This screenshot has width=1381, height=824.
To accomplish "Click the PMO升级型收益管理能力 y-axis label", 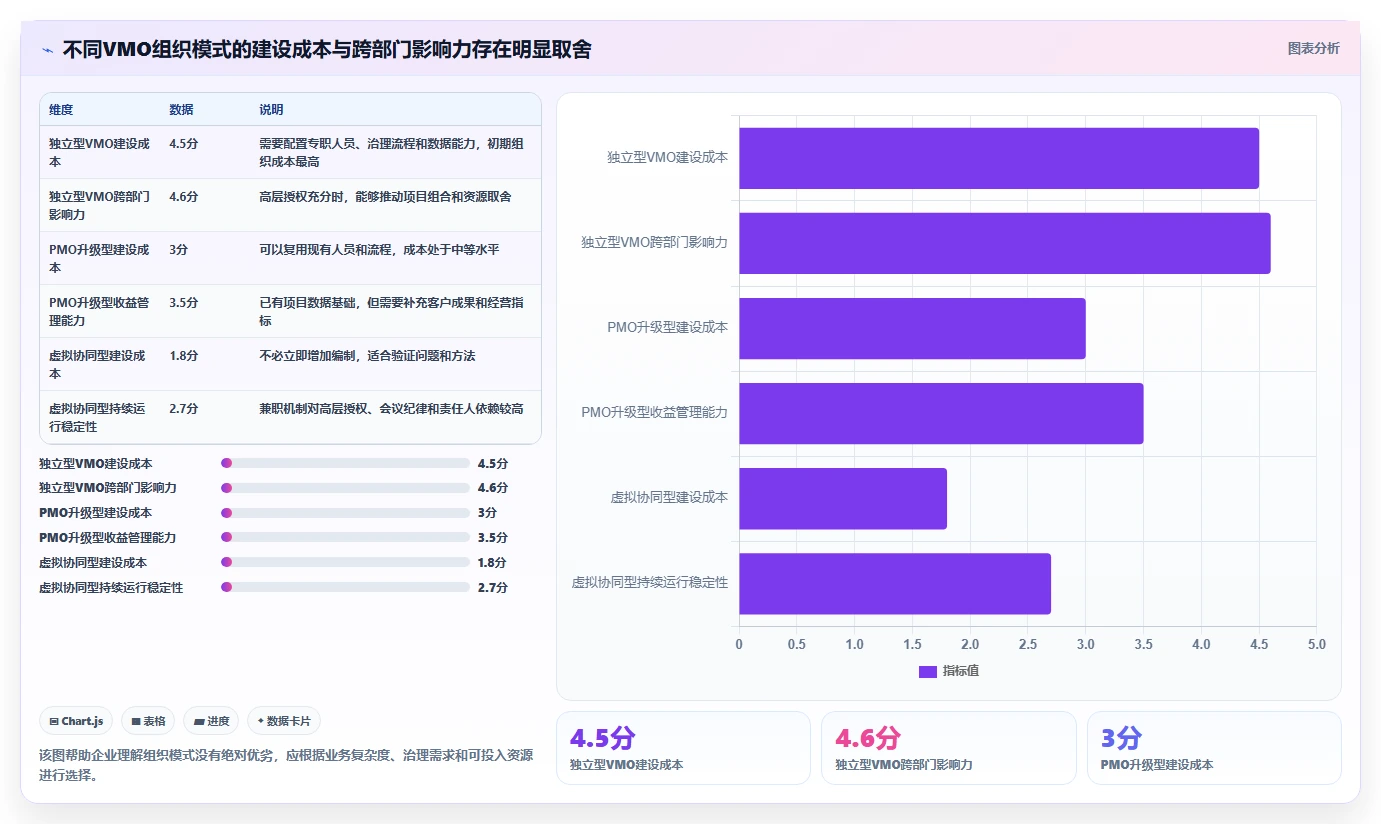I will point(654,413).
